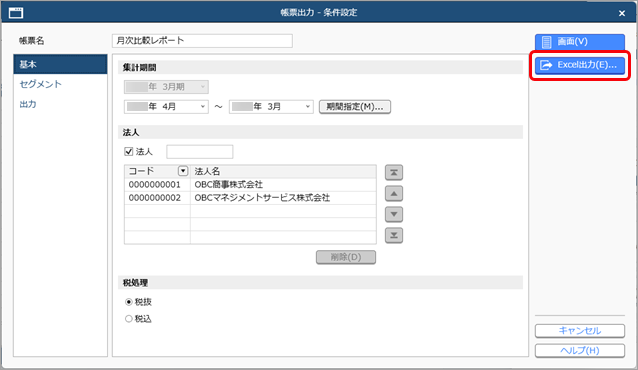Image resolution: width=638 pixels, height=370 pixels.
Task: Click the 法人 code input field
Action: pyautogui.click(x=200, y=152)
